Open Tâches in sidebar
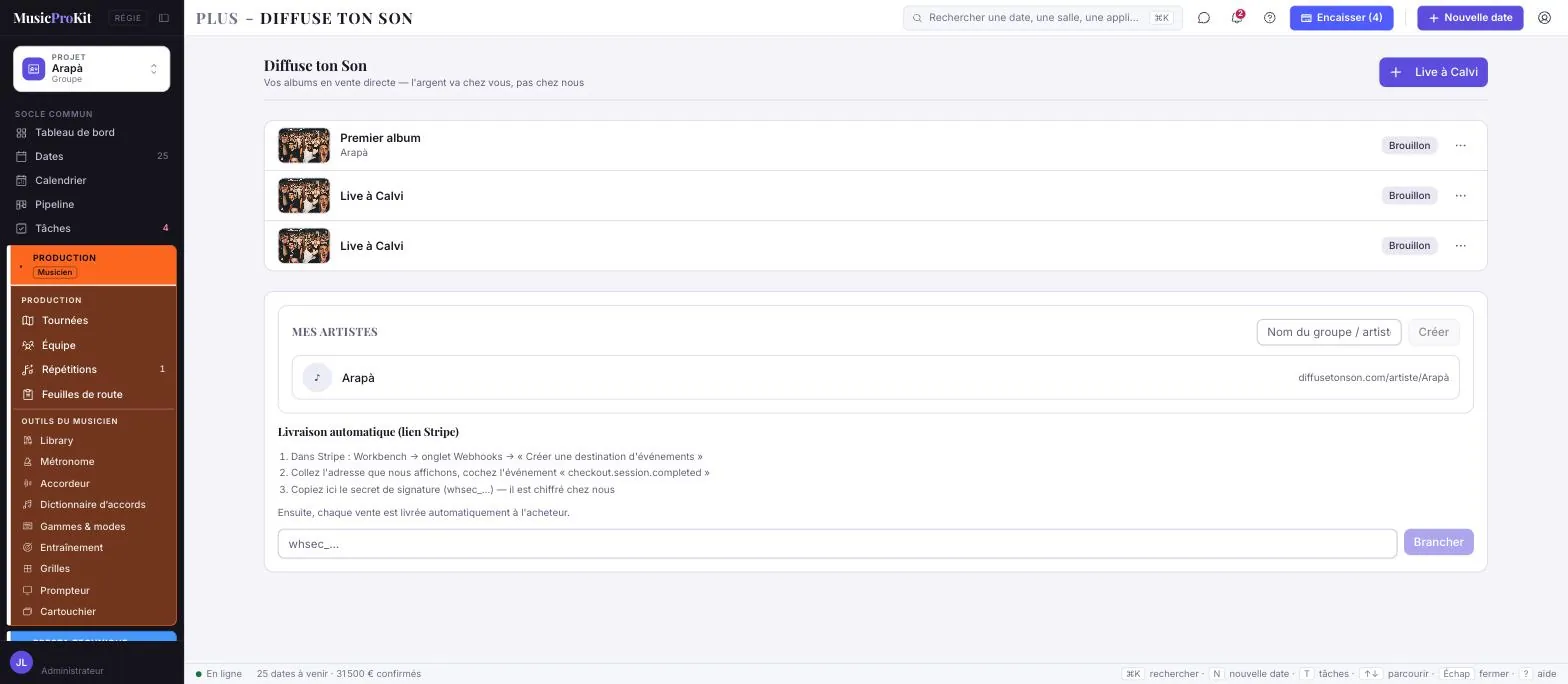 [x=91, y=229]
